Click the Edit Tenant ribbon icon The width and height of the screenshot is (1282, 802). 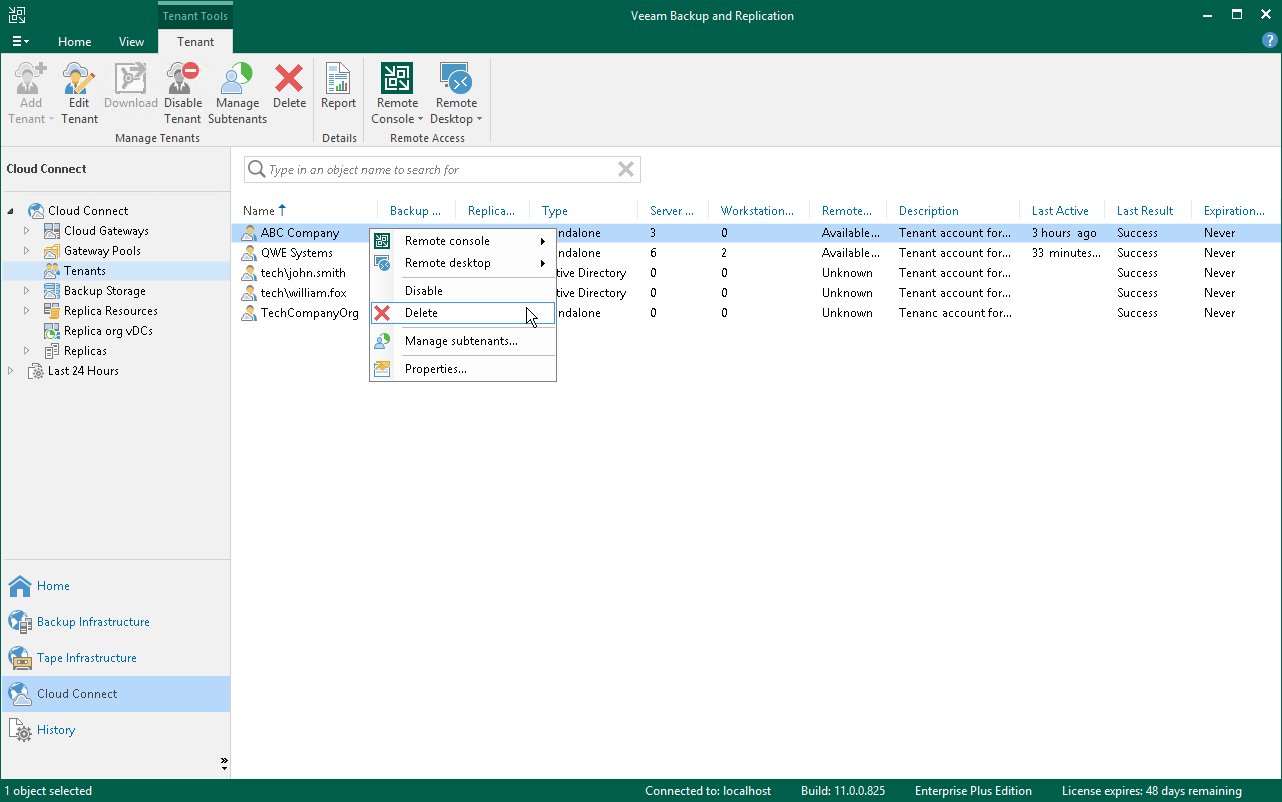pyautogui.click(x=79, y=79)
